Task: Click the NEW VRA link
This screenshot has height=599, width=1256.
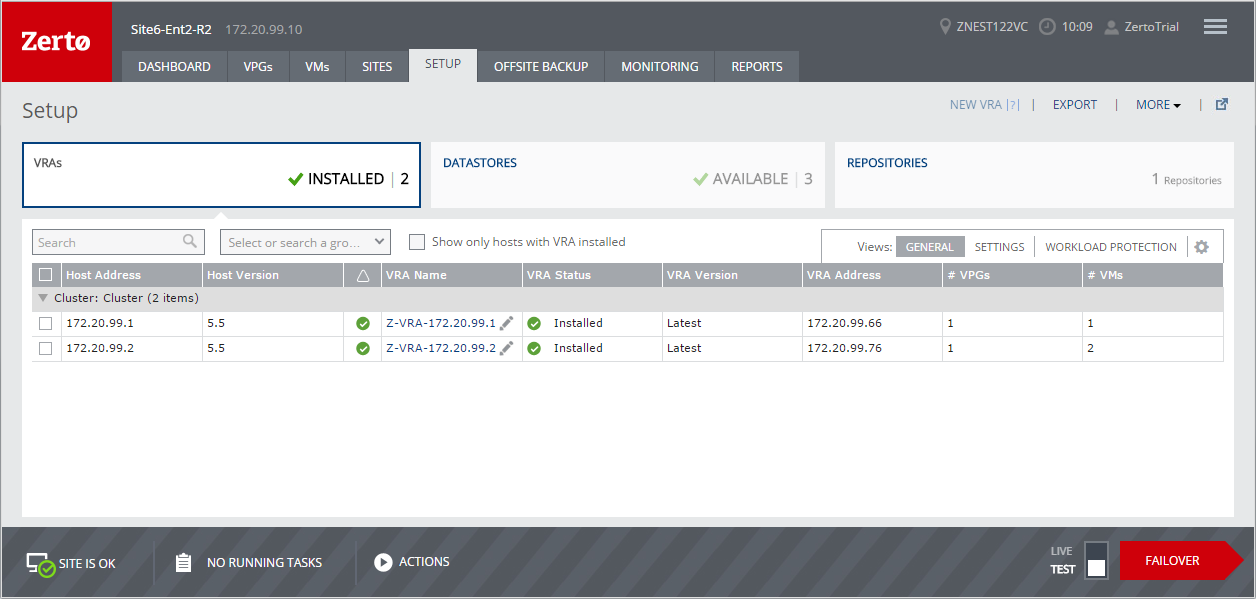Action: [x=976, y=104]
